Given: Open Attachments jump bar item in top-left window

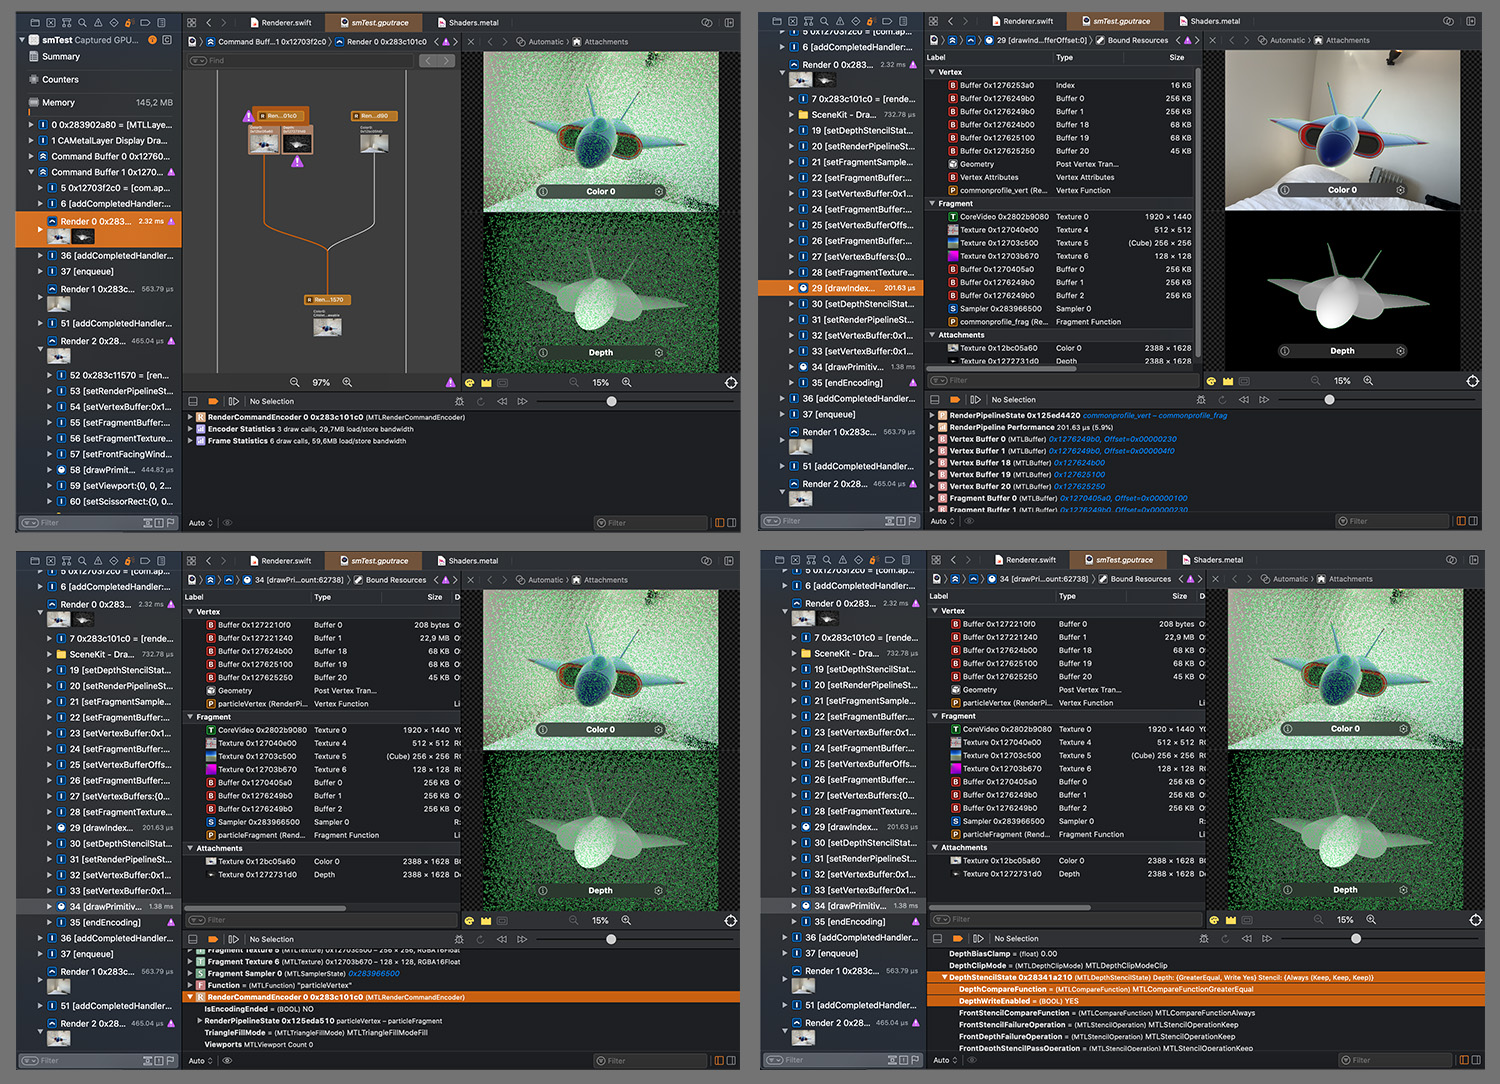Looking at the screenshot, I should (x=600, y=42).
